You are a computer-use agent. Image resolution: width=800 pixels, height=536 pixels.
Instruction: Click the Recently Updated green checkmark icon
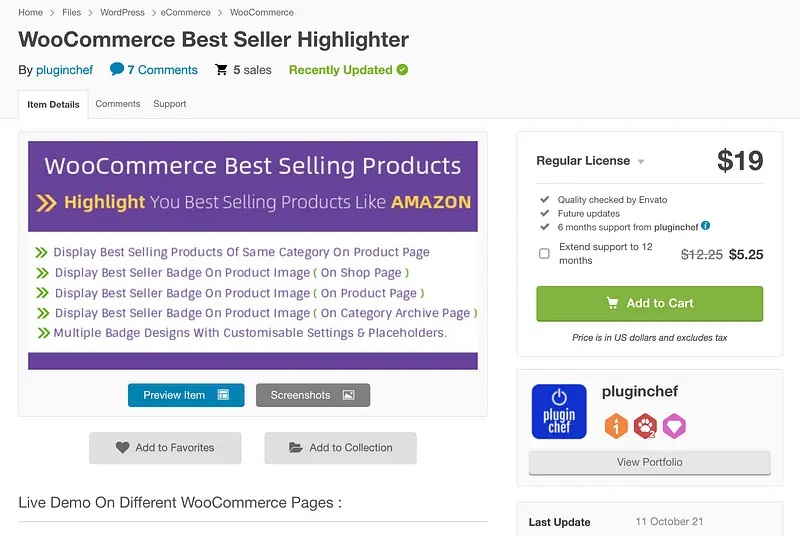click(x=402, y=70)
